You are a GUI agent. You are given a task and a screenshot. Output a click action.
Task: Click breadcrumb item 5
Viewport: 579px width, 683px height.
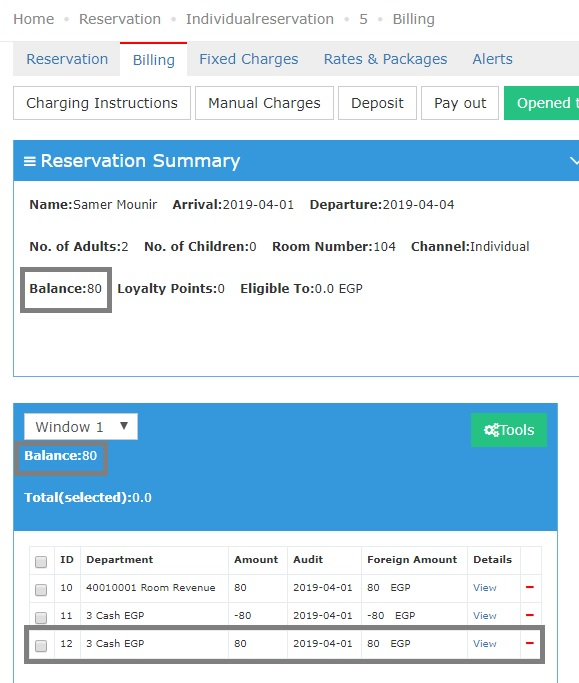[x=363, y=19]
